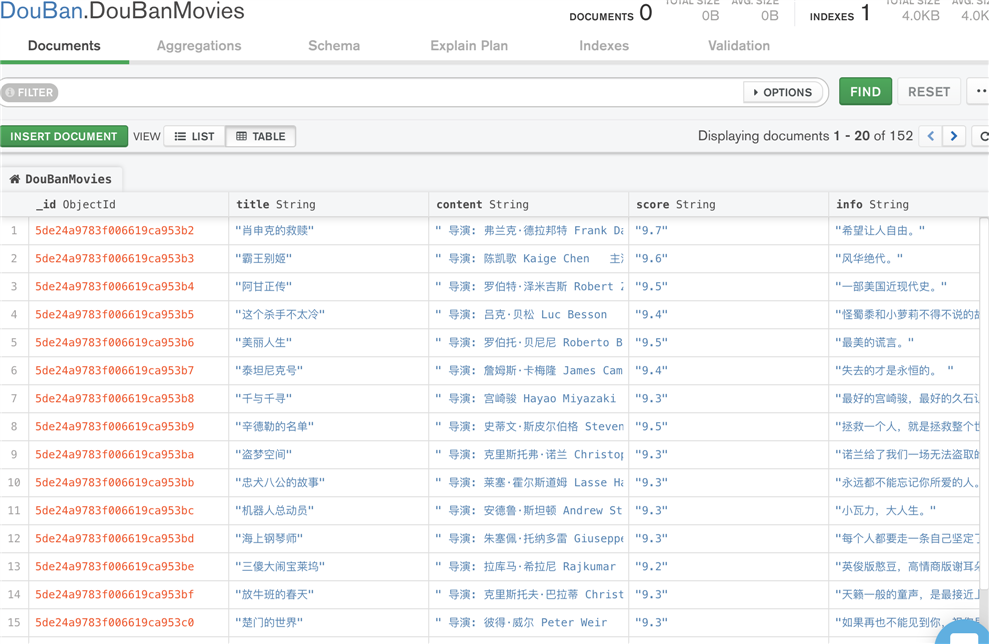Viewport: 989px width, 644px height.
Task: Click the home icon on the DouBanMovies breadcrumb
Action: click(15, 179)
